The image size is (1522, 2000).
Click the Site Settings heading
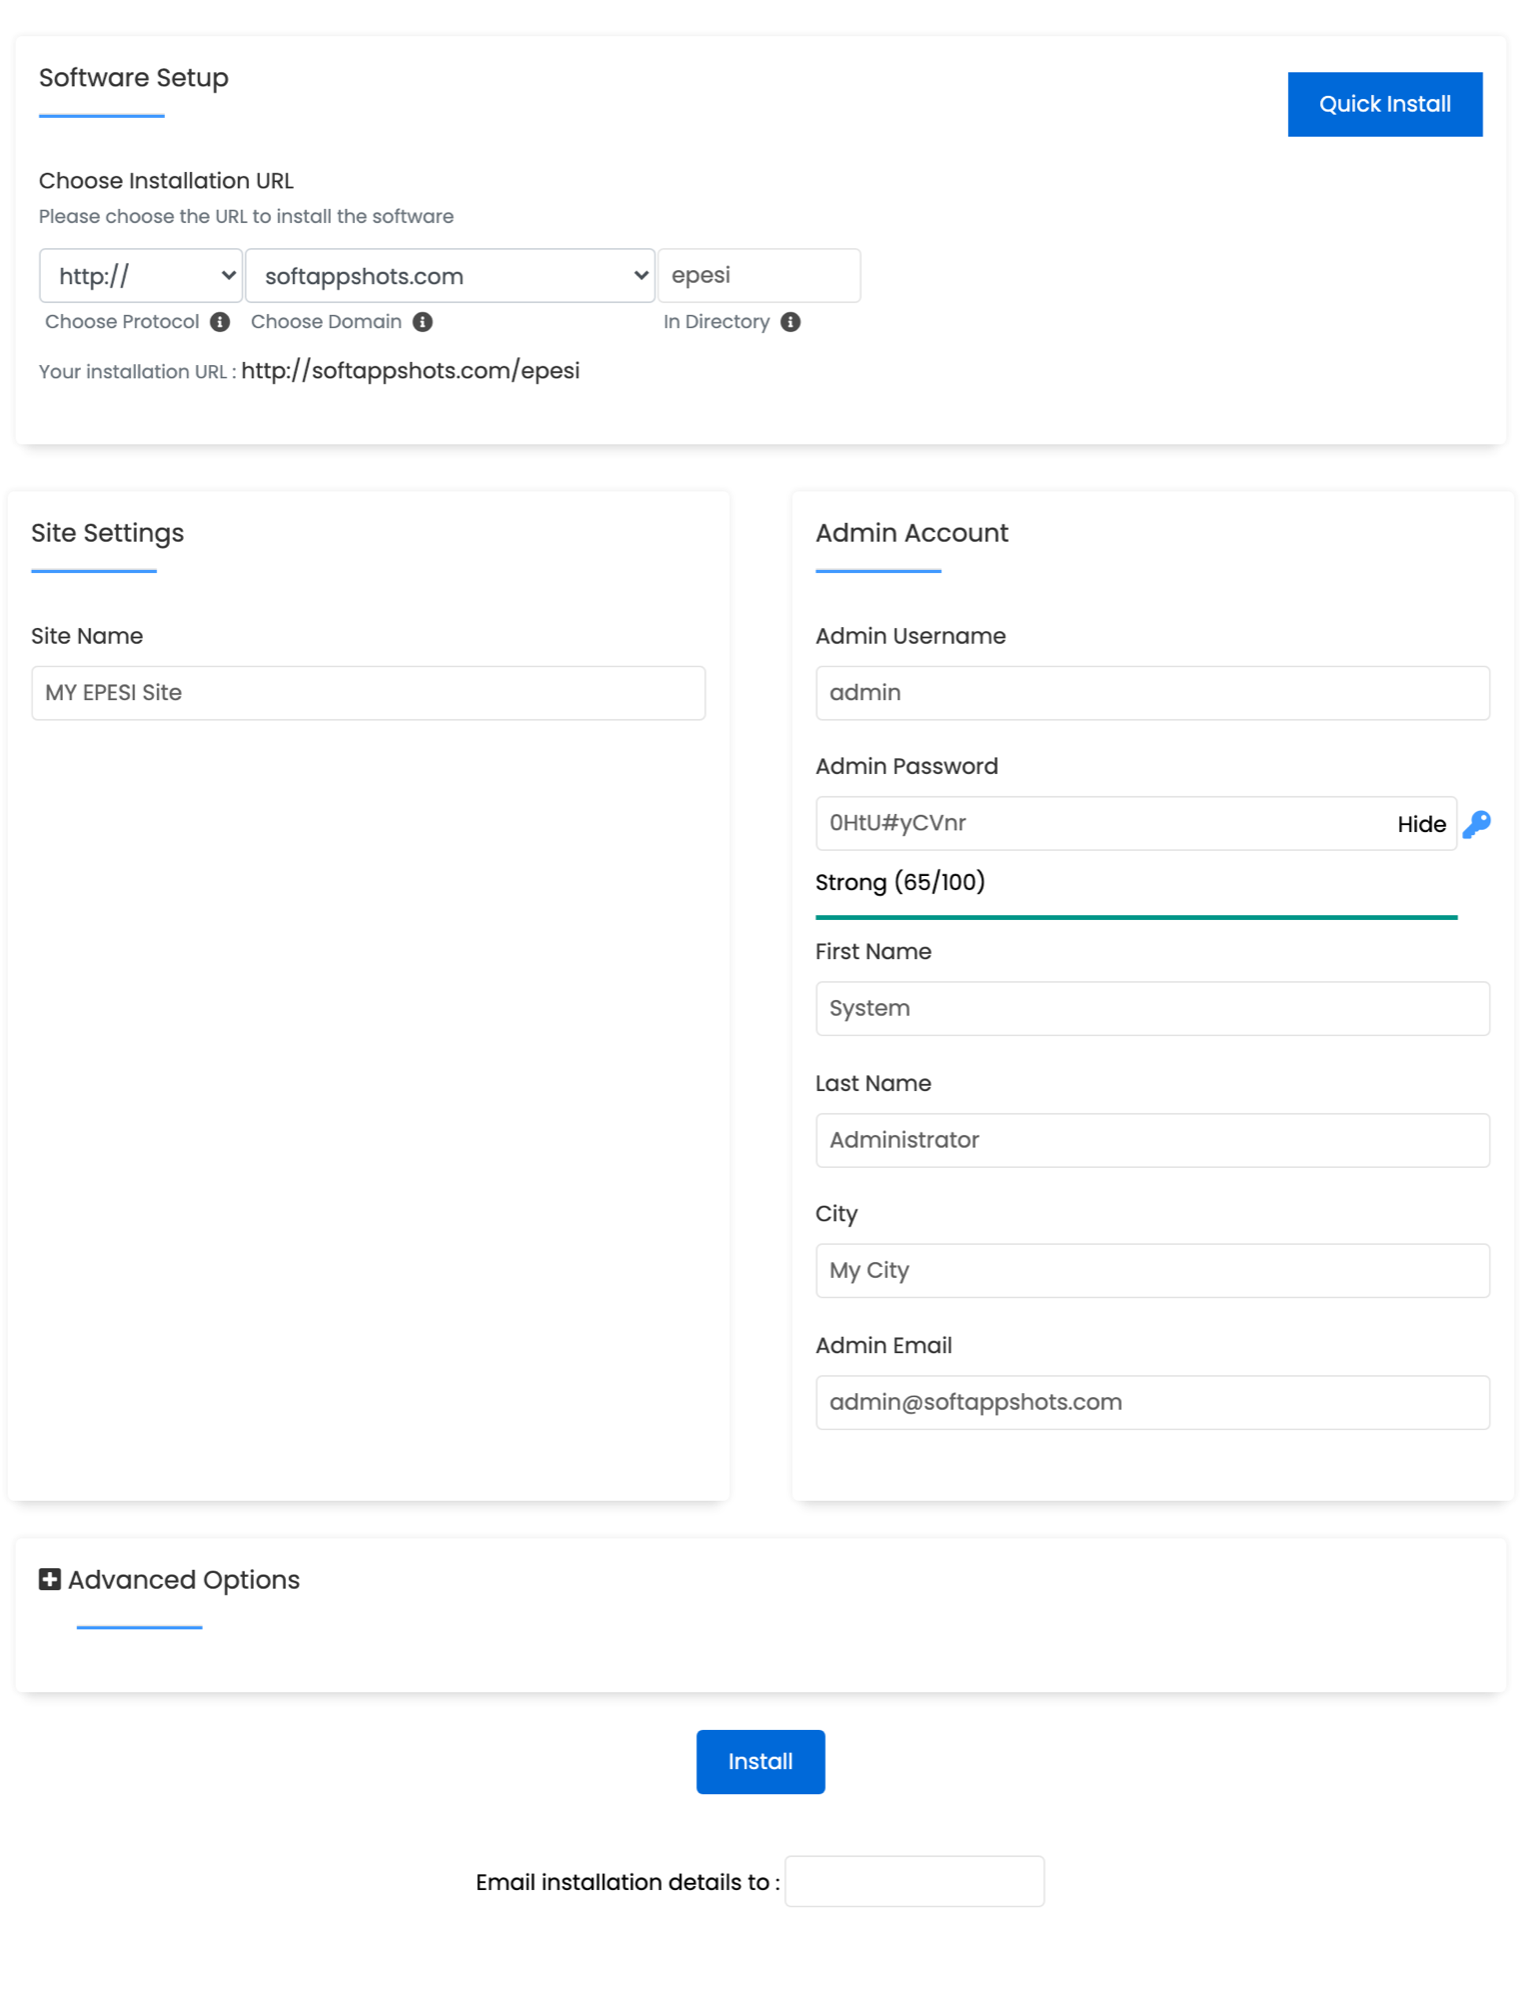pyautogui.click(x=108, y=533)
